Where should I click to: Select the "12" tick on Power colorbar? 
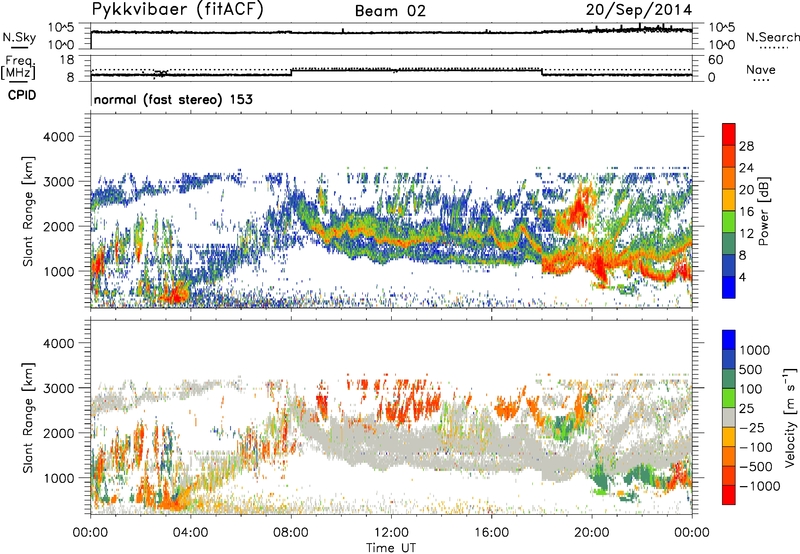[746, 234]
